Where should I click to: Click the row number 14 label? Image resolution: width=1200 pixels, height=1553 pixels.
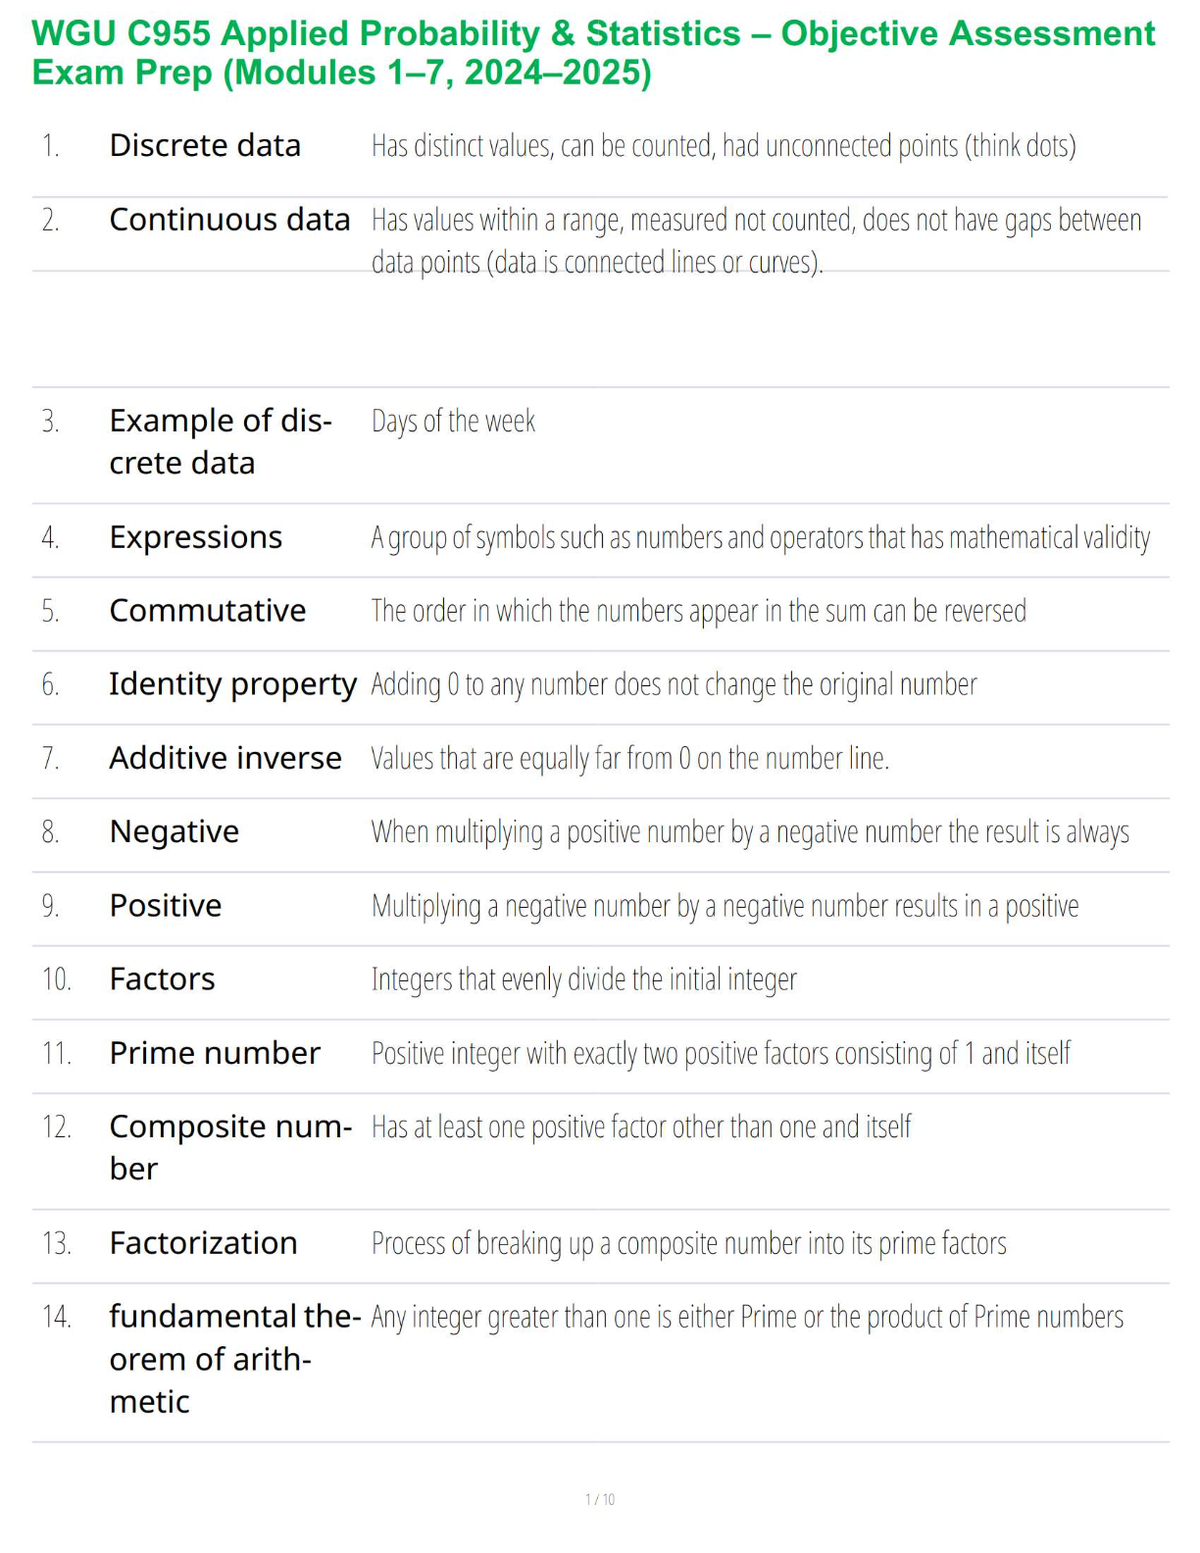(x=57, y=1317)
